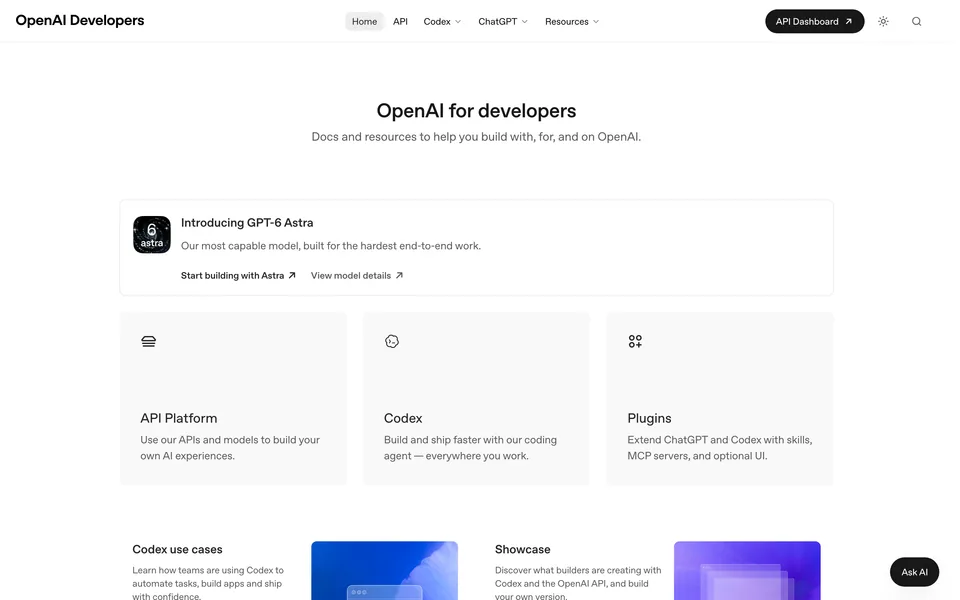Click 'Learn how teams are using Codex' text
The height and width of the screenshot is (600, 960).
(x=208, y=583)
